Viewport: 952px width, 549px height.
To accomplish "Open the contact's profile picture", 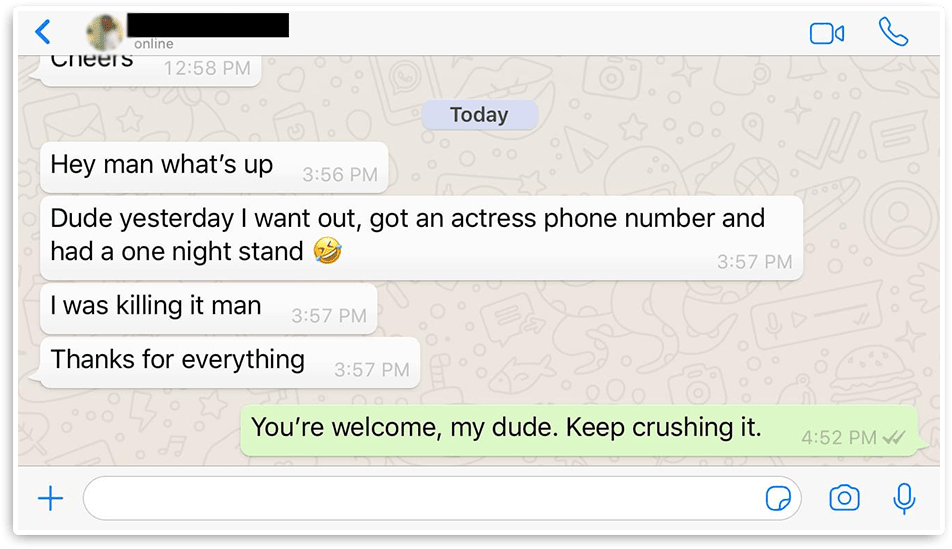I will tap(104, 32).
